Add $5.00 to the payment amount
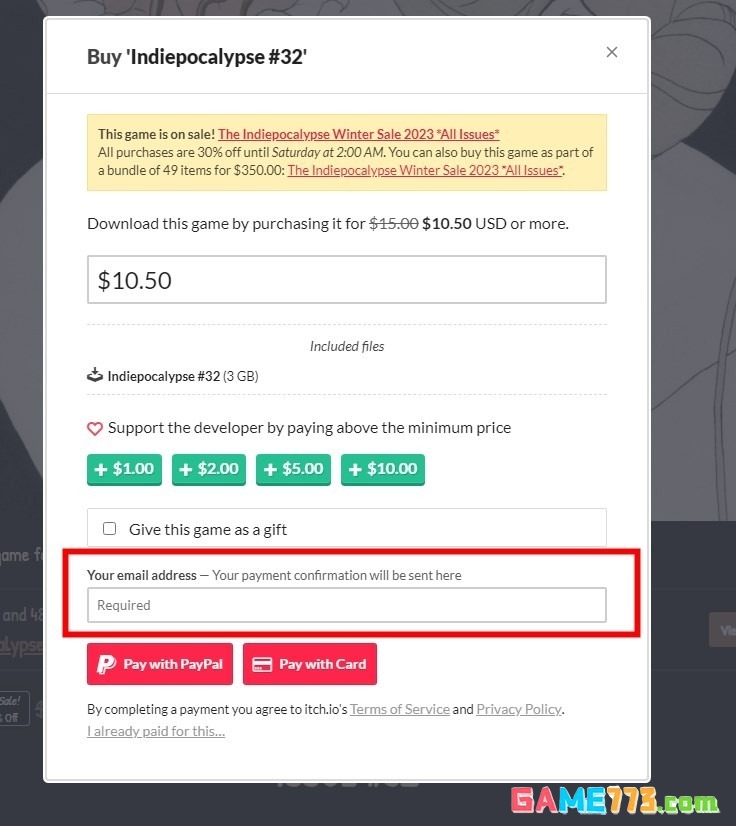This screenshot has height=826, width=736. (x=293, y=469)
